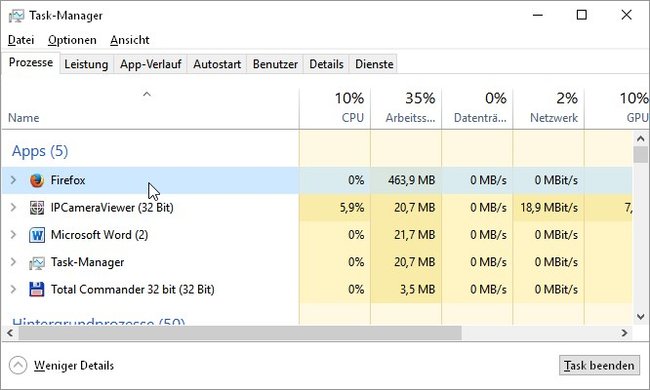Expand the Firefox process group

coord(13,180)
